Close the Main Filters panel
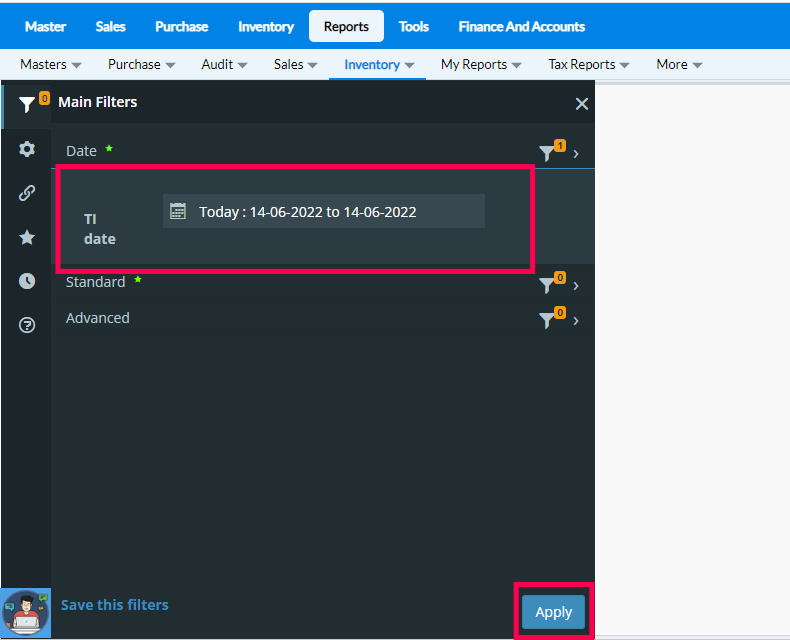This screenshot has width=790, height=640. [x=581, y=104]
